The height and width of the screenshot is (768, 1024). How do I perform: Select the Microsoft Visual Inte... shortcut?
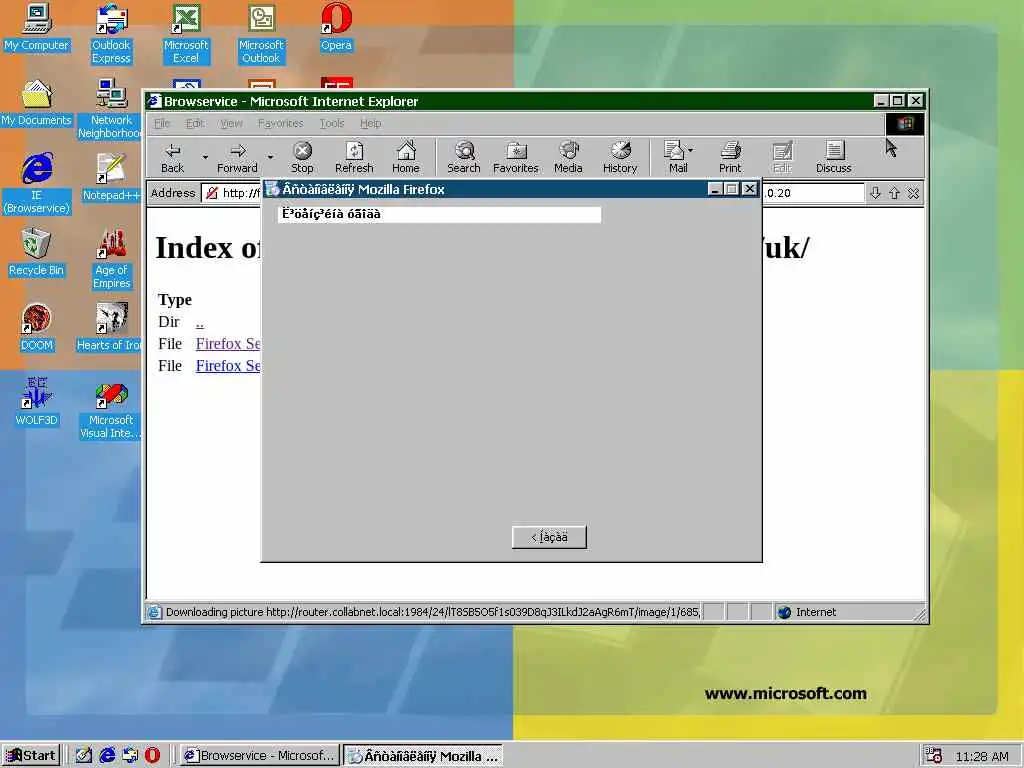pos(111,411)
